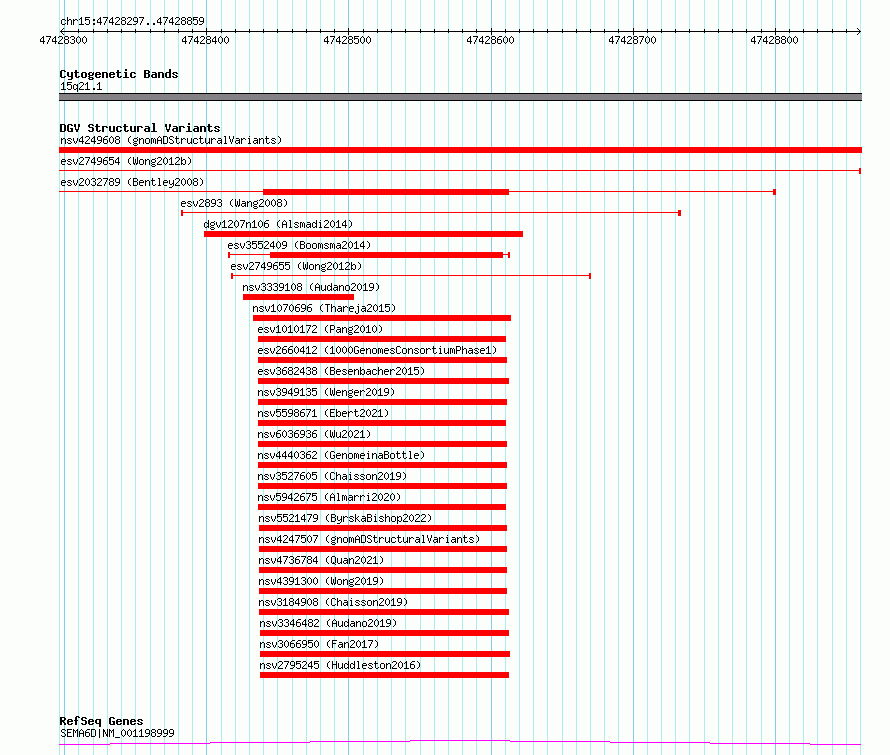Click the red bar for dgv1207n106 (Alsmadi2014)
890x755 pixels.
click(363, 234)
